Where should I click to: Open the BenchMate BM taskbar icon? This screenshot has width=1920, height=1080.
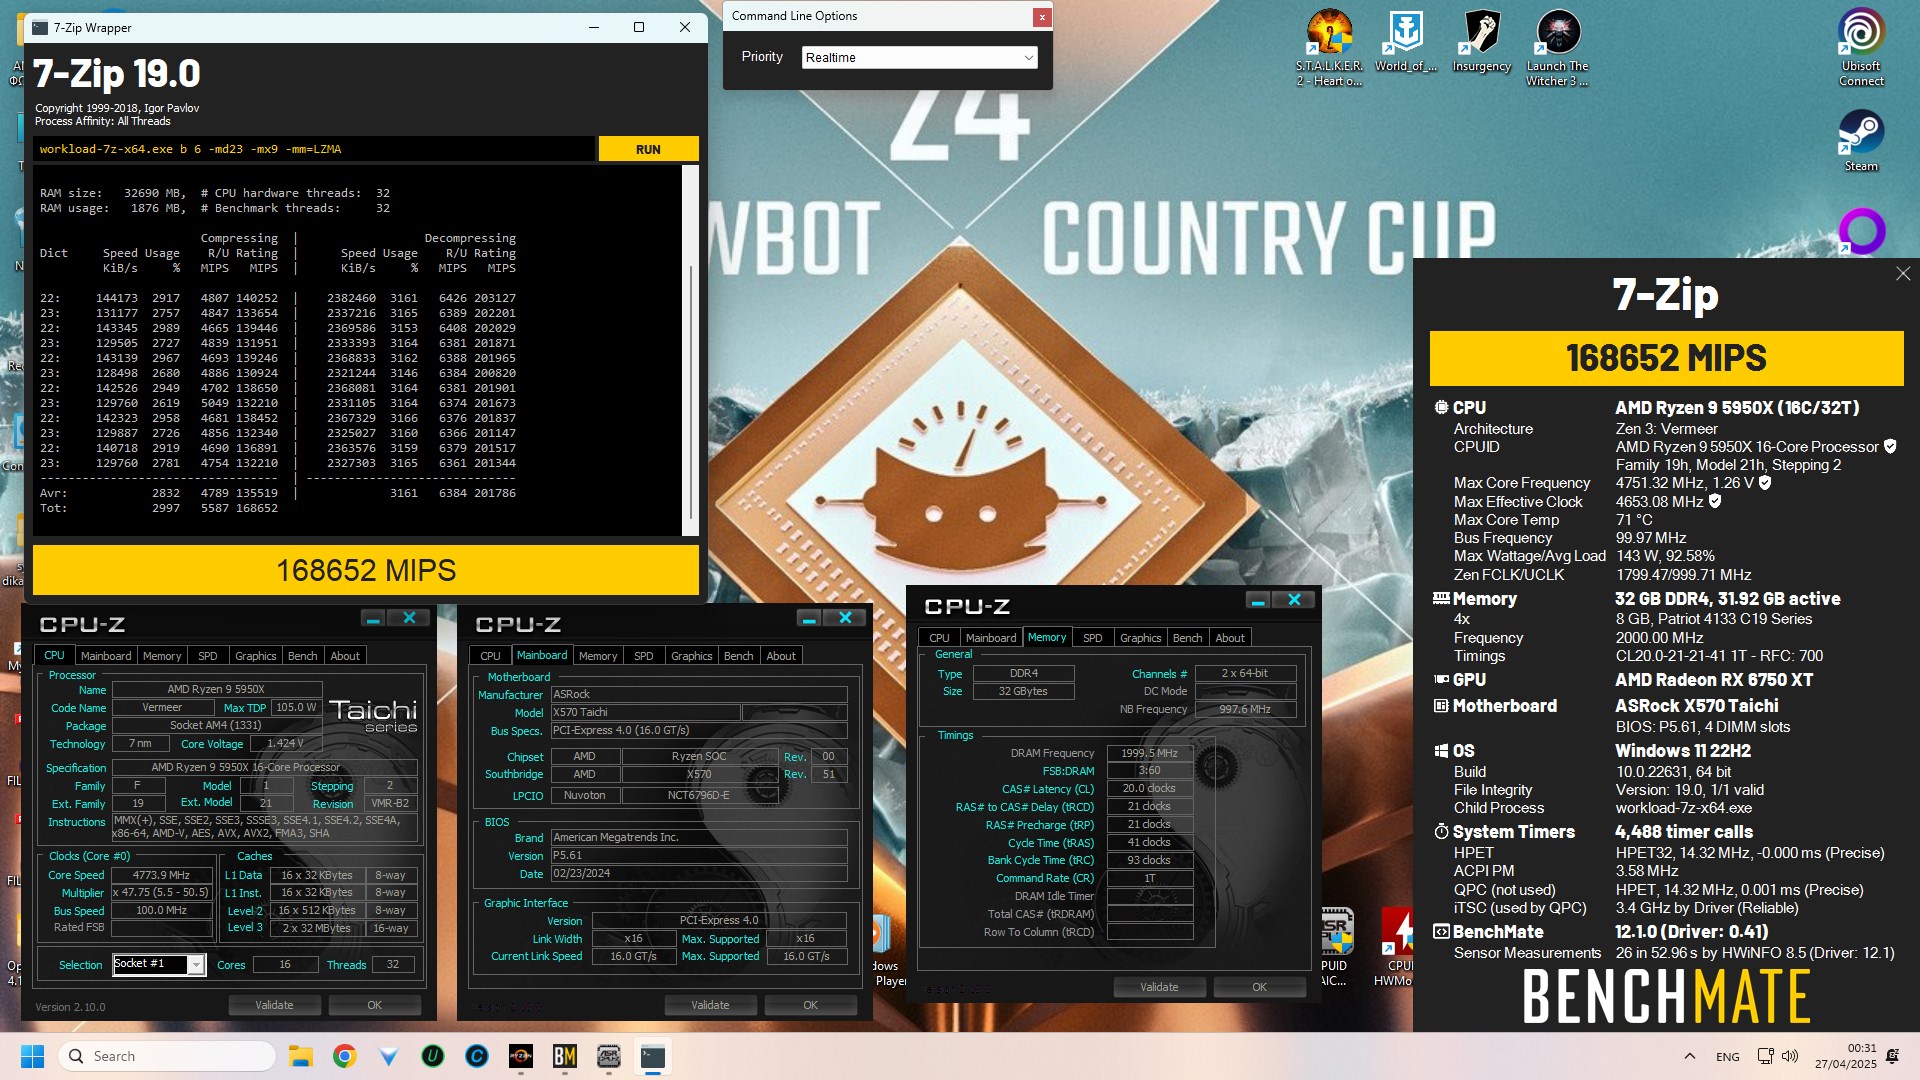click(564, 1056)
